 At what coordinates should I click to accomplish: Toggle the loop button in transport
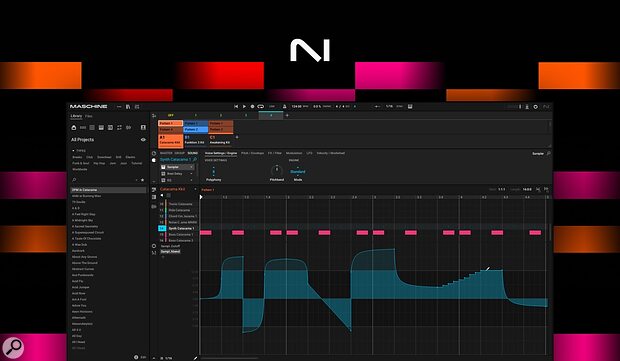pyautogui.click(x=261, y=106)
